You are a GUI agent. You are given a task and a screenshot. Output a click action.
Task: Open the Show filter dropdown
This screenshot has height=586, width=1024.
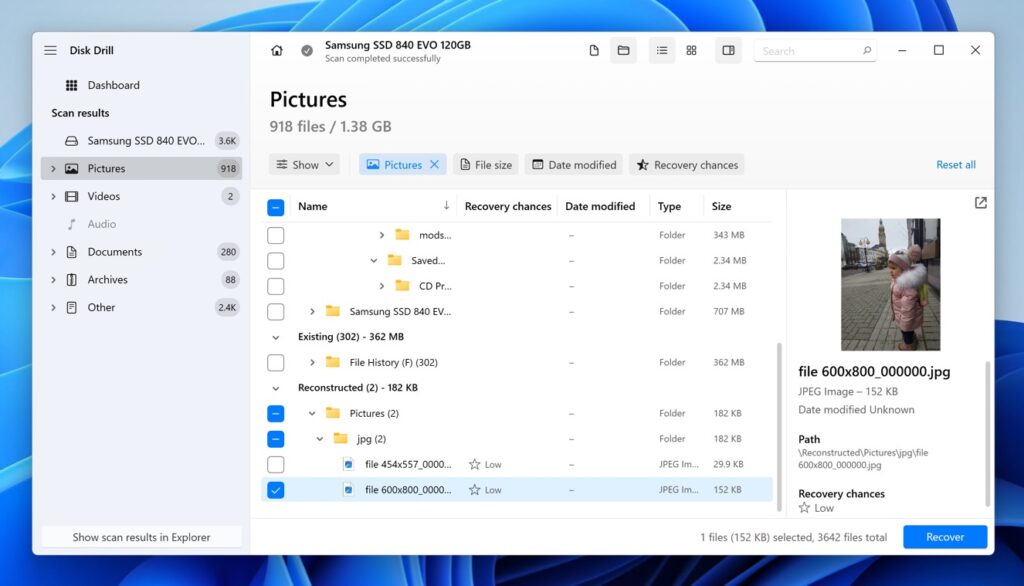[303, 164]
